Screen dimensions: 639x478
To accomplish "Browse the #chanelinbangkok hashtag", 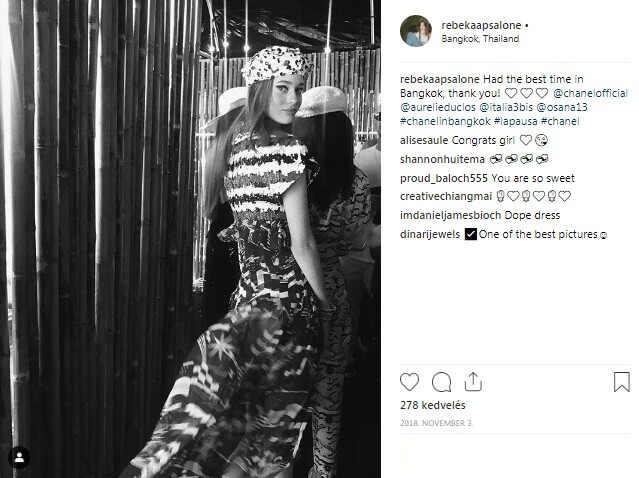I will (x=445, y=121).
